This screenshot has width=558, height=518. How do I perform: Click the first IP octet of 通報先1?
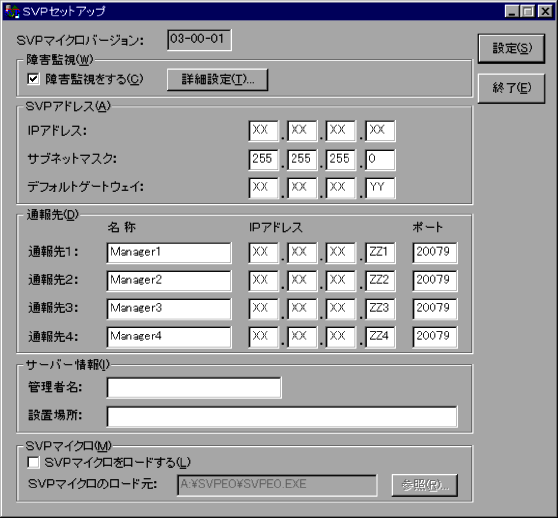click(x=263, y=253)
